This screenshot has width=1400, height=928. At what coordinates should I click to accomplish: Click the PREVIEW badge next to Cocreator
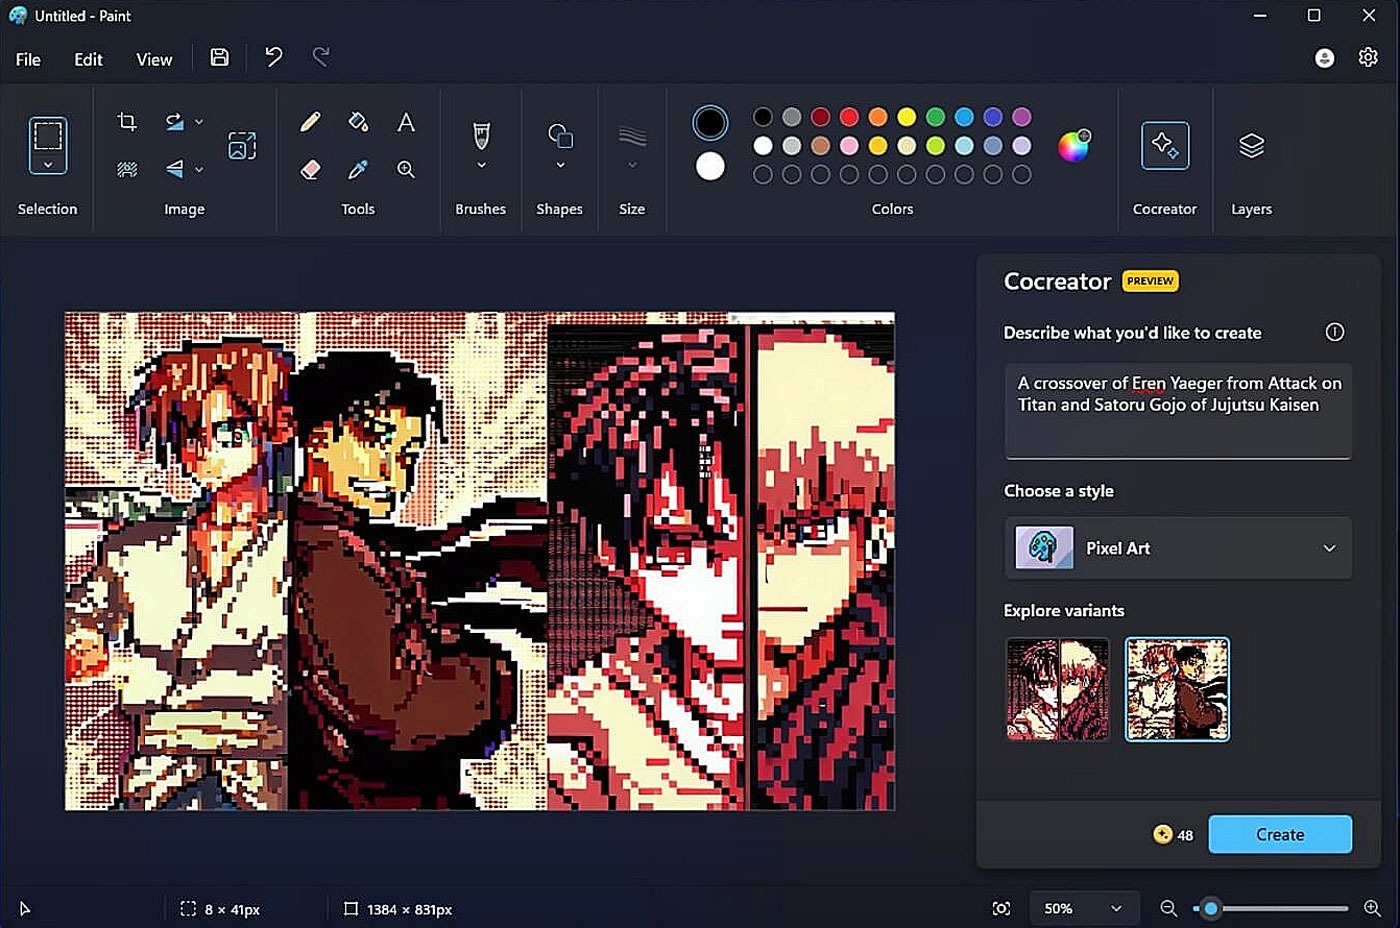click(1150, 281)
